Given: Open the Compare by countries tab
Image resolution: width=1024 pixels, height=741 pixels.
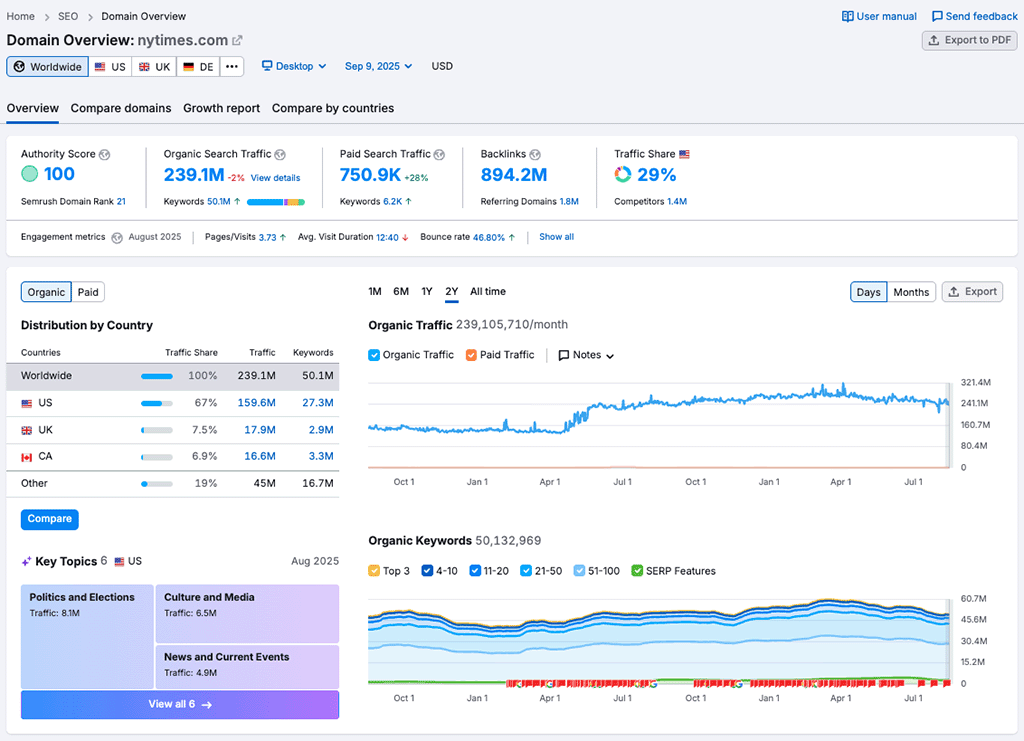Looking at the screenshot, I should (333, 108).
